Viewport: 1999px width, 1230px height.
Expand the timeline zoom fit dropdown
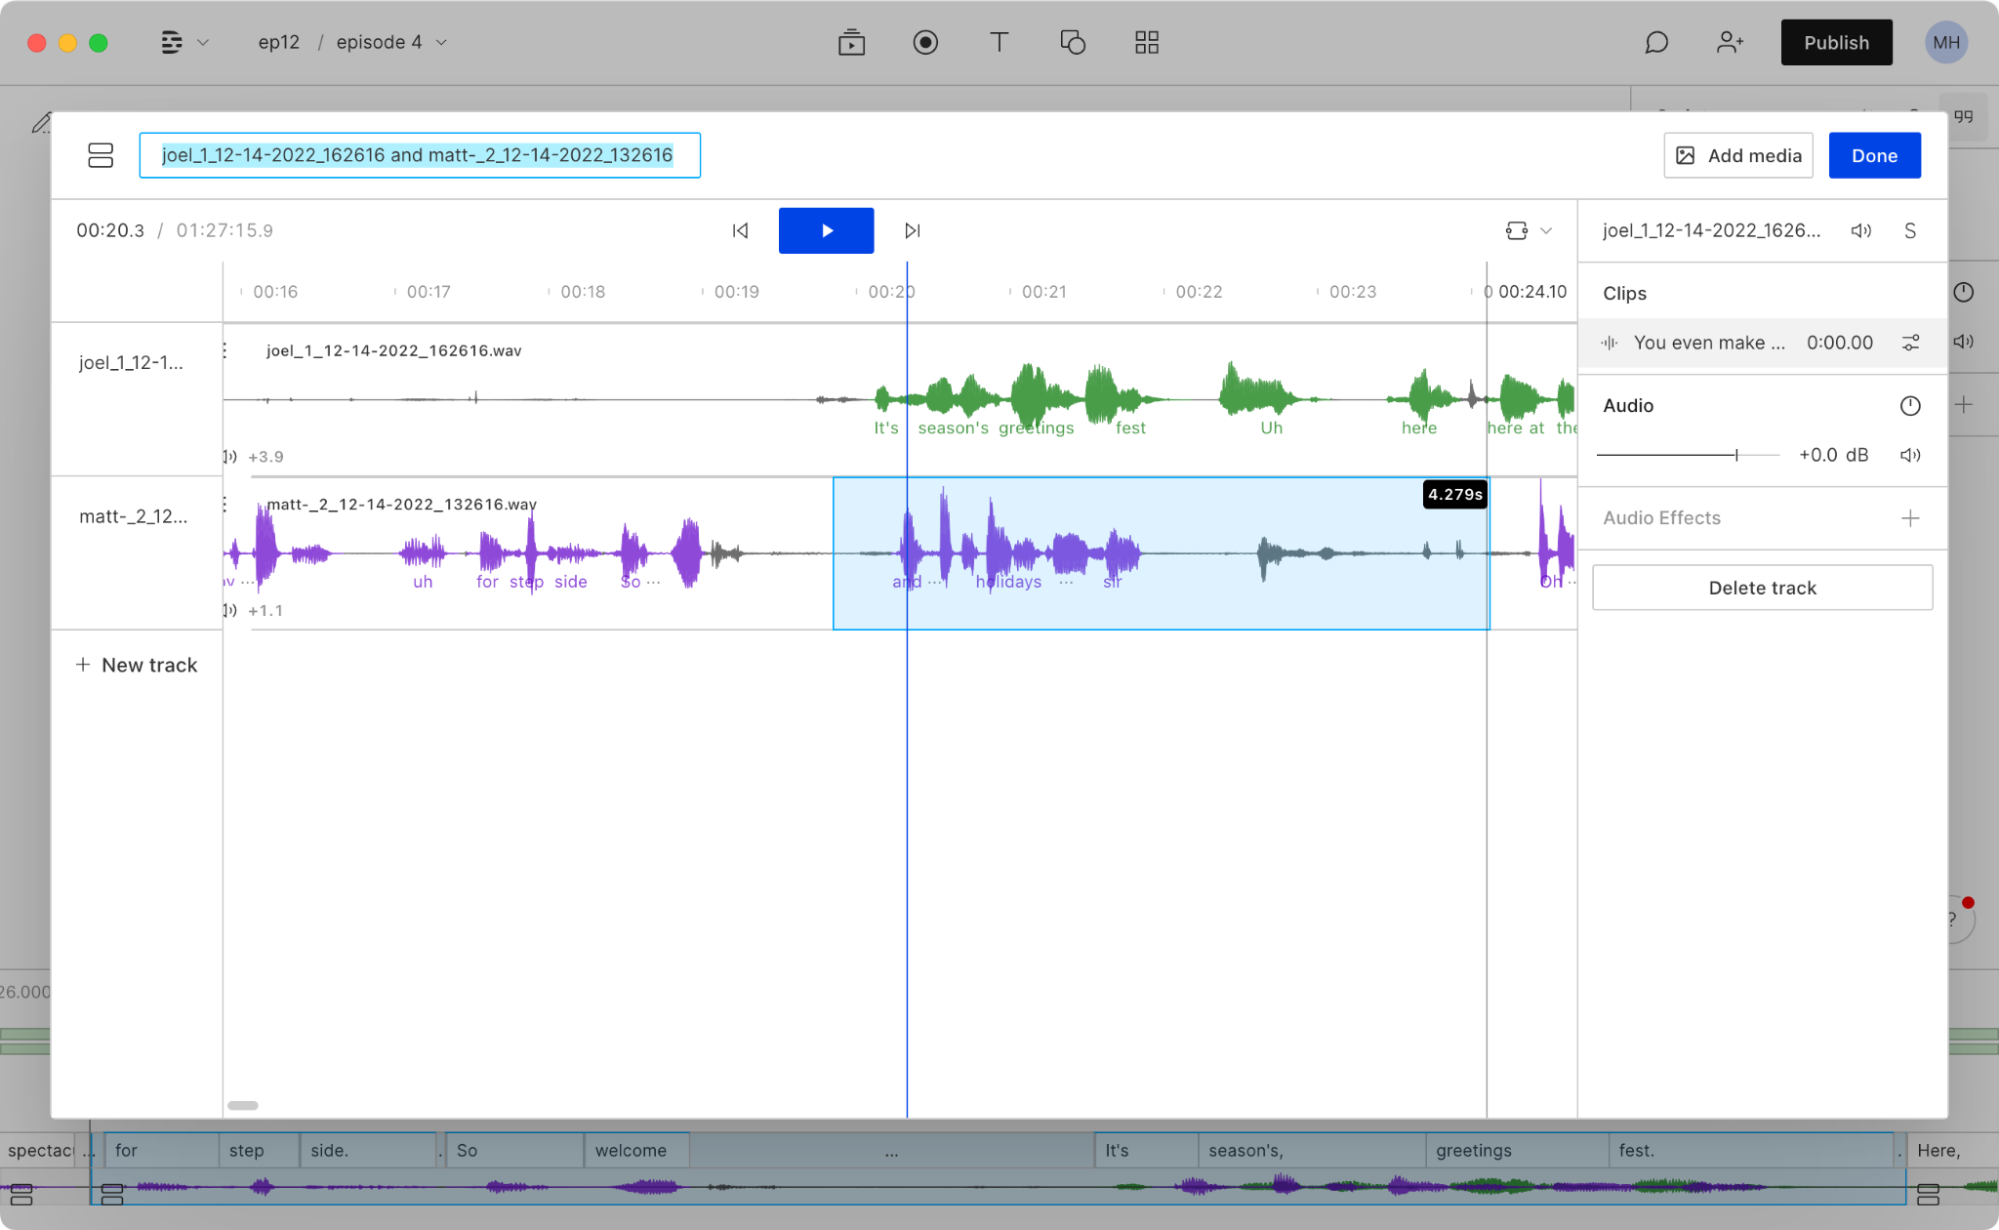[x=1546, y=231]
